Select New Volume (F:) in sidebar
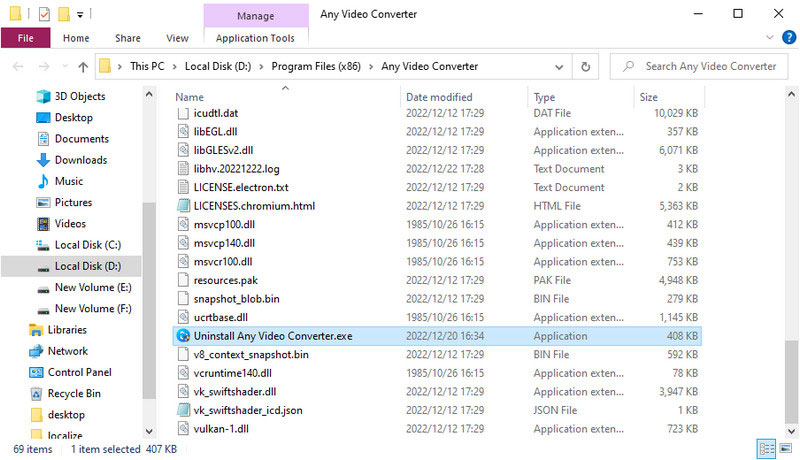Image resolution: width=800 pixels, height=460 pixels. click(x=93, y=309)
